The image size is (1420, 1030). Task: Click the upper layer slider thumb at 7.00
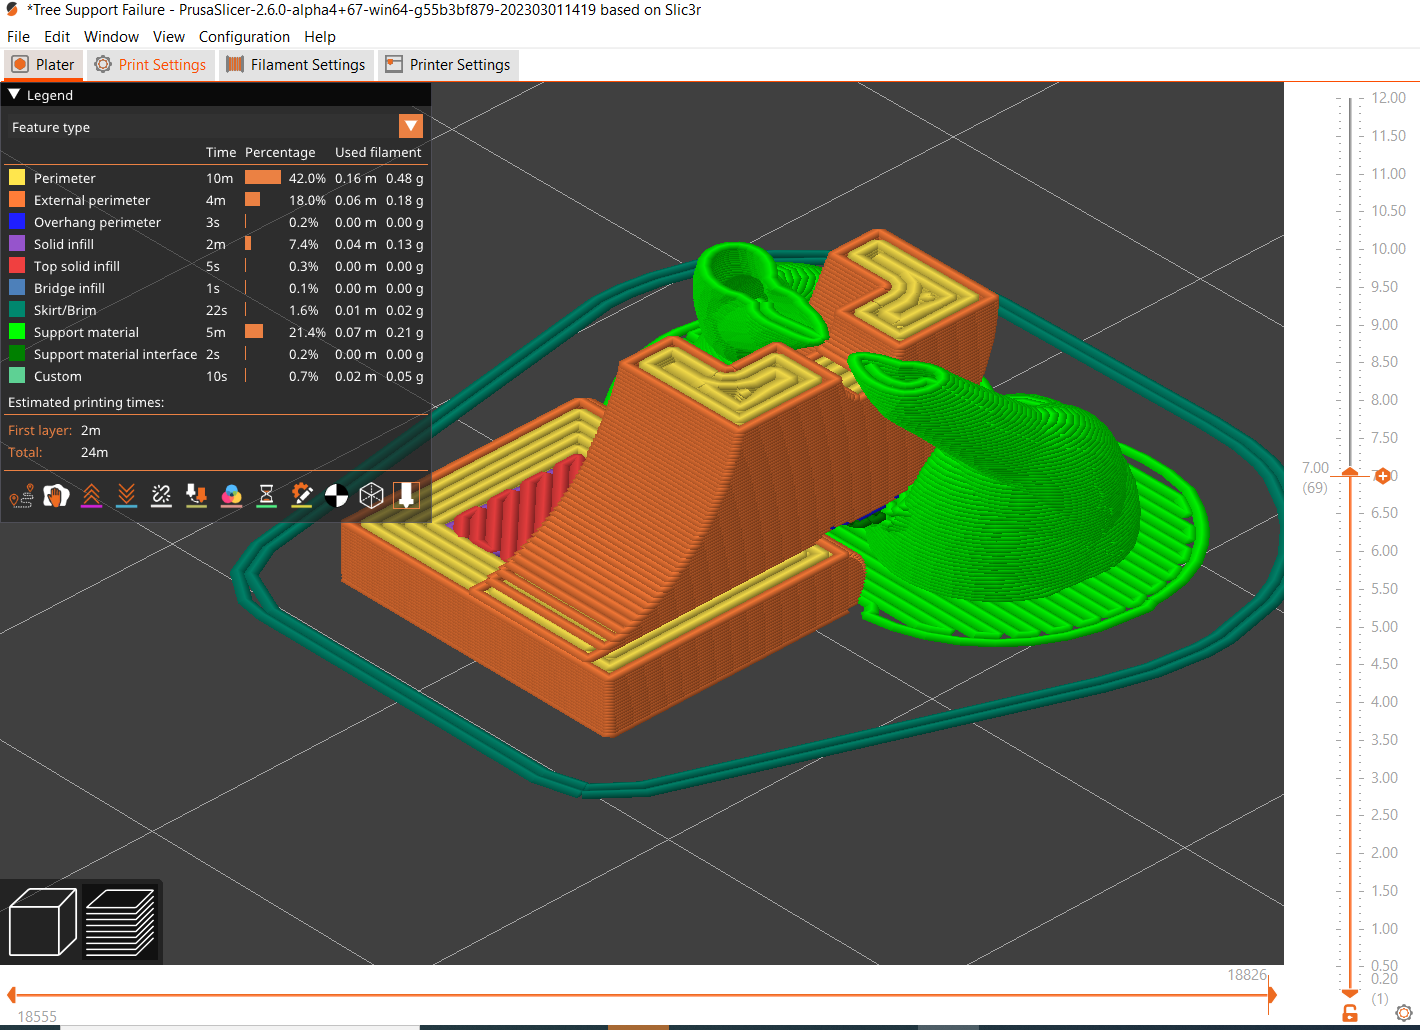click(x=1350, y=472)
